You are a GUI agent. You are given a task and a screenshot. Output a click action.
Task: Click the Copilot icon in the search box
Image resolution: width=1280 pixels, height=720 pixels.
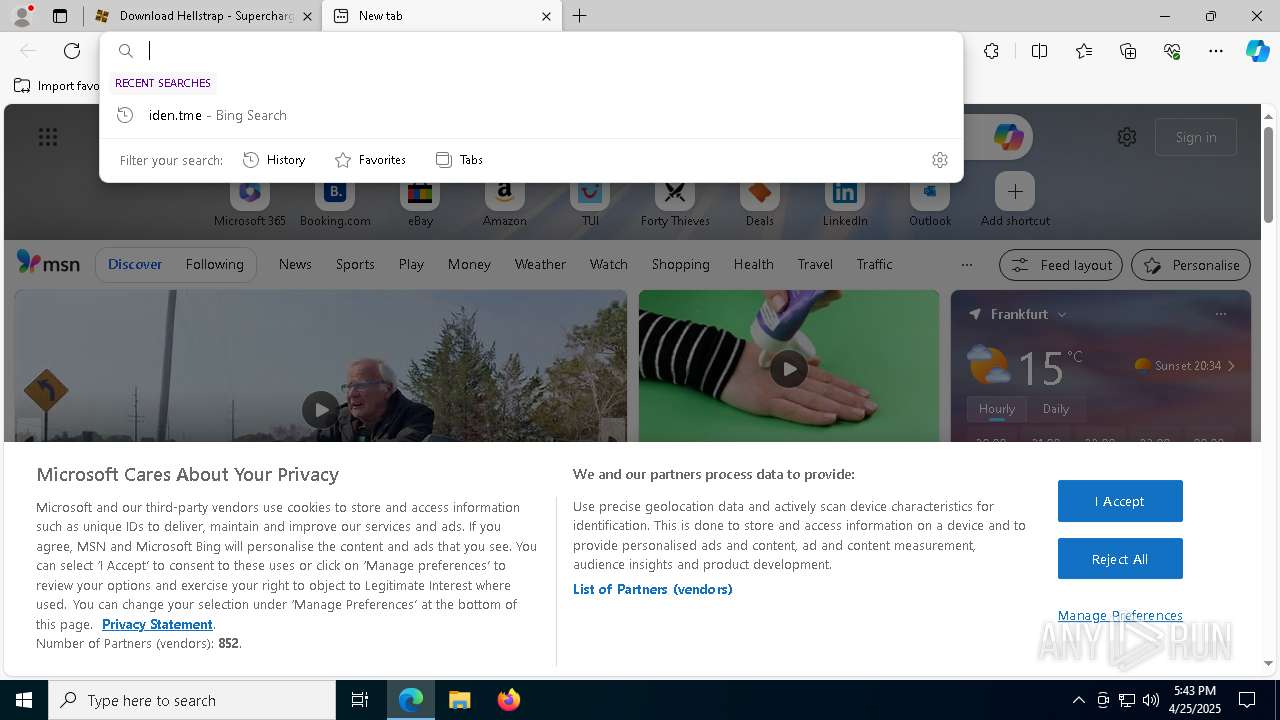[1008, 137]
